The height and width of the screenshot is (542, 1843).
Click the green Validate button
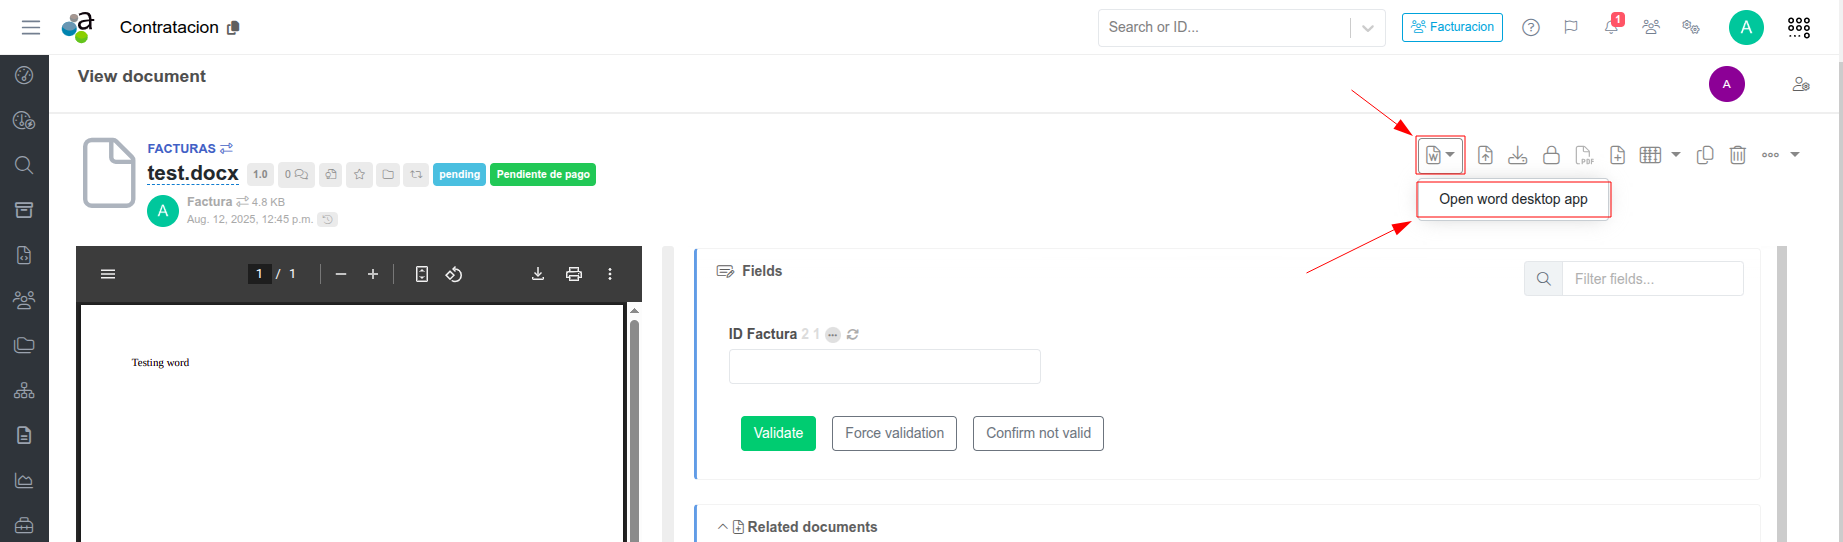pyautogui.click(x=778, y=433)
